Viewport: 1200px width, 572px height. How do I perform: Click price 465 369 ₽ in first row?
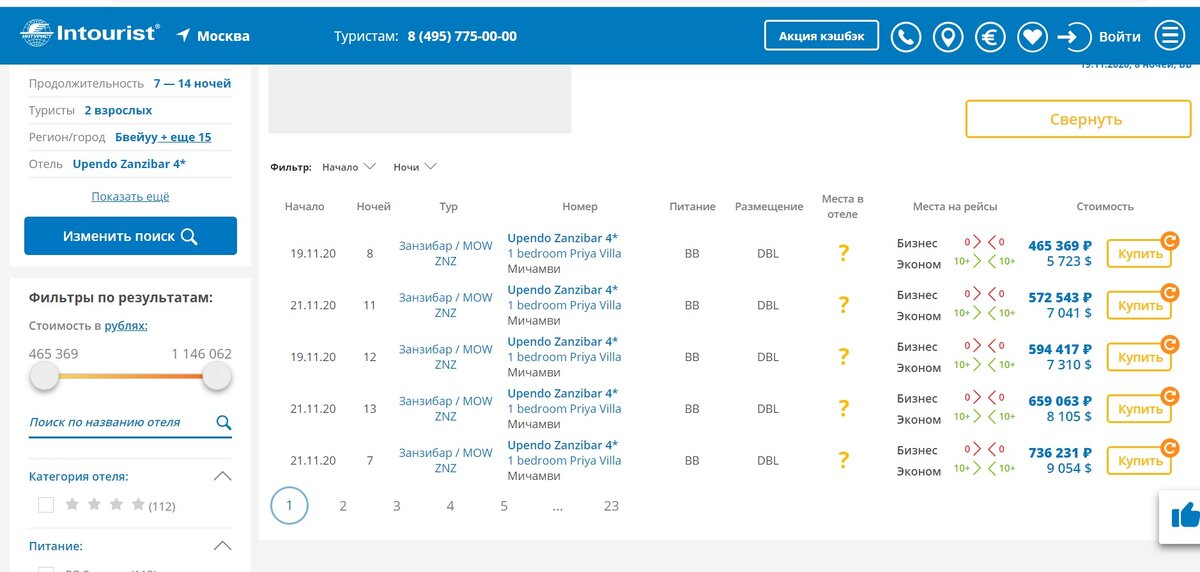click(x=1060, y=246)
